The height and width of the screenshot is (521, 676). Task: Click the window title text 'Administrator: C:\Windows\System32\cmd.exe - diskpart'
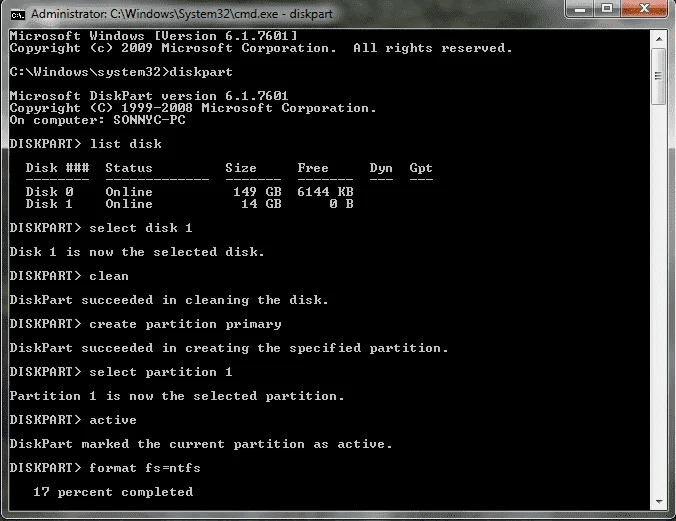pyautogui.click(x=182, y=14)
